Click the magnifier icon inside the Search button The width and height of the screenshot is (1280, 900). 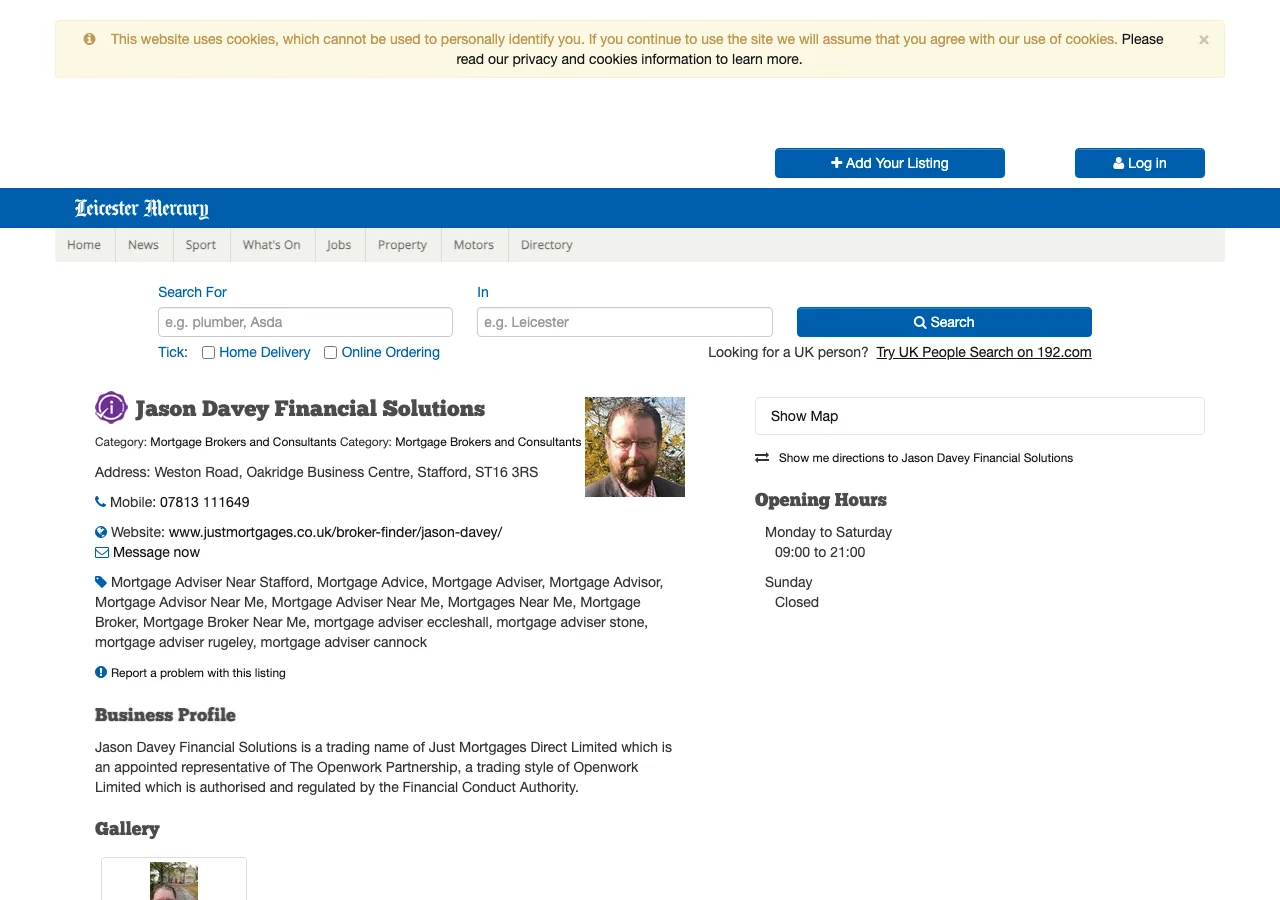pos(918,322)
